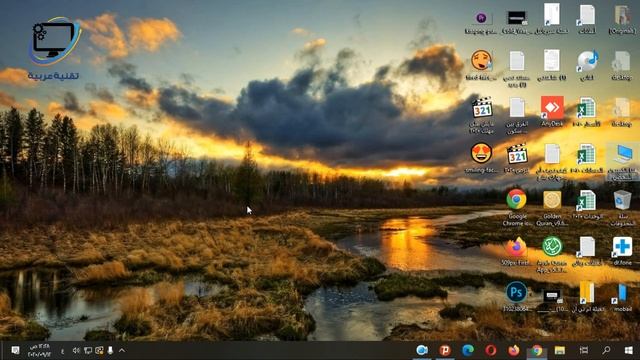
Task: Select the smiling-face heart-eyes emoji file
Action: (x=481, y=158)
